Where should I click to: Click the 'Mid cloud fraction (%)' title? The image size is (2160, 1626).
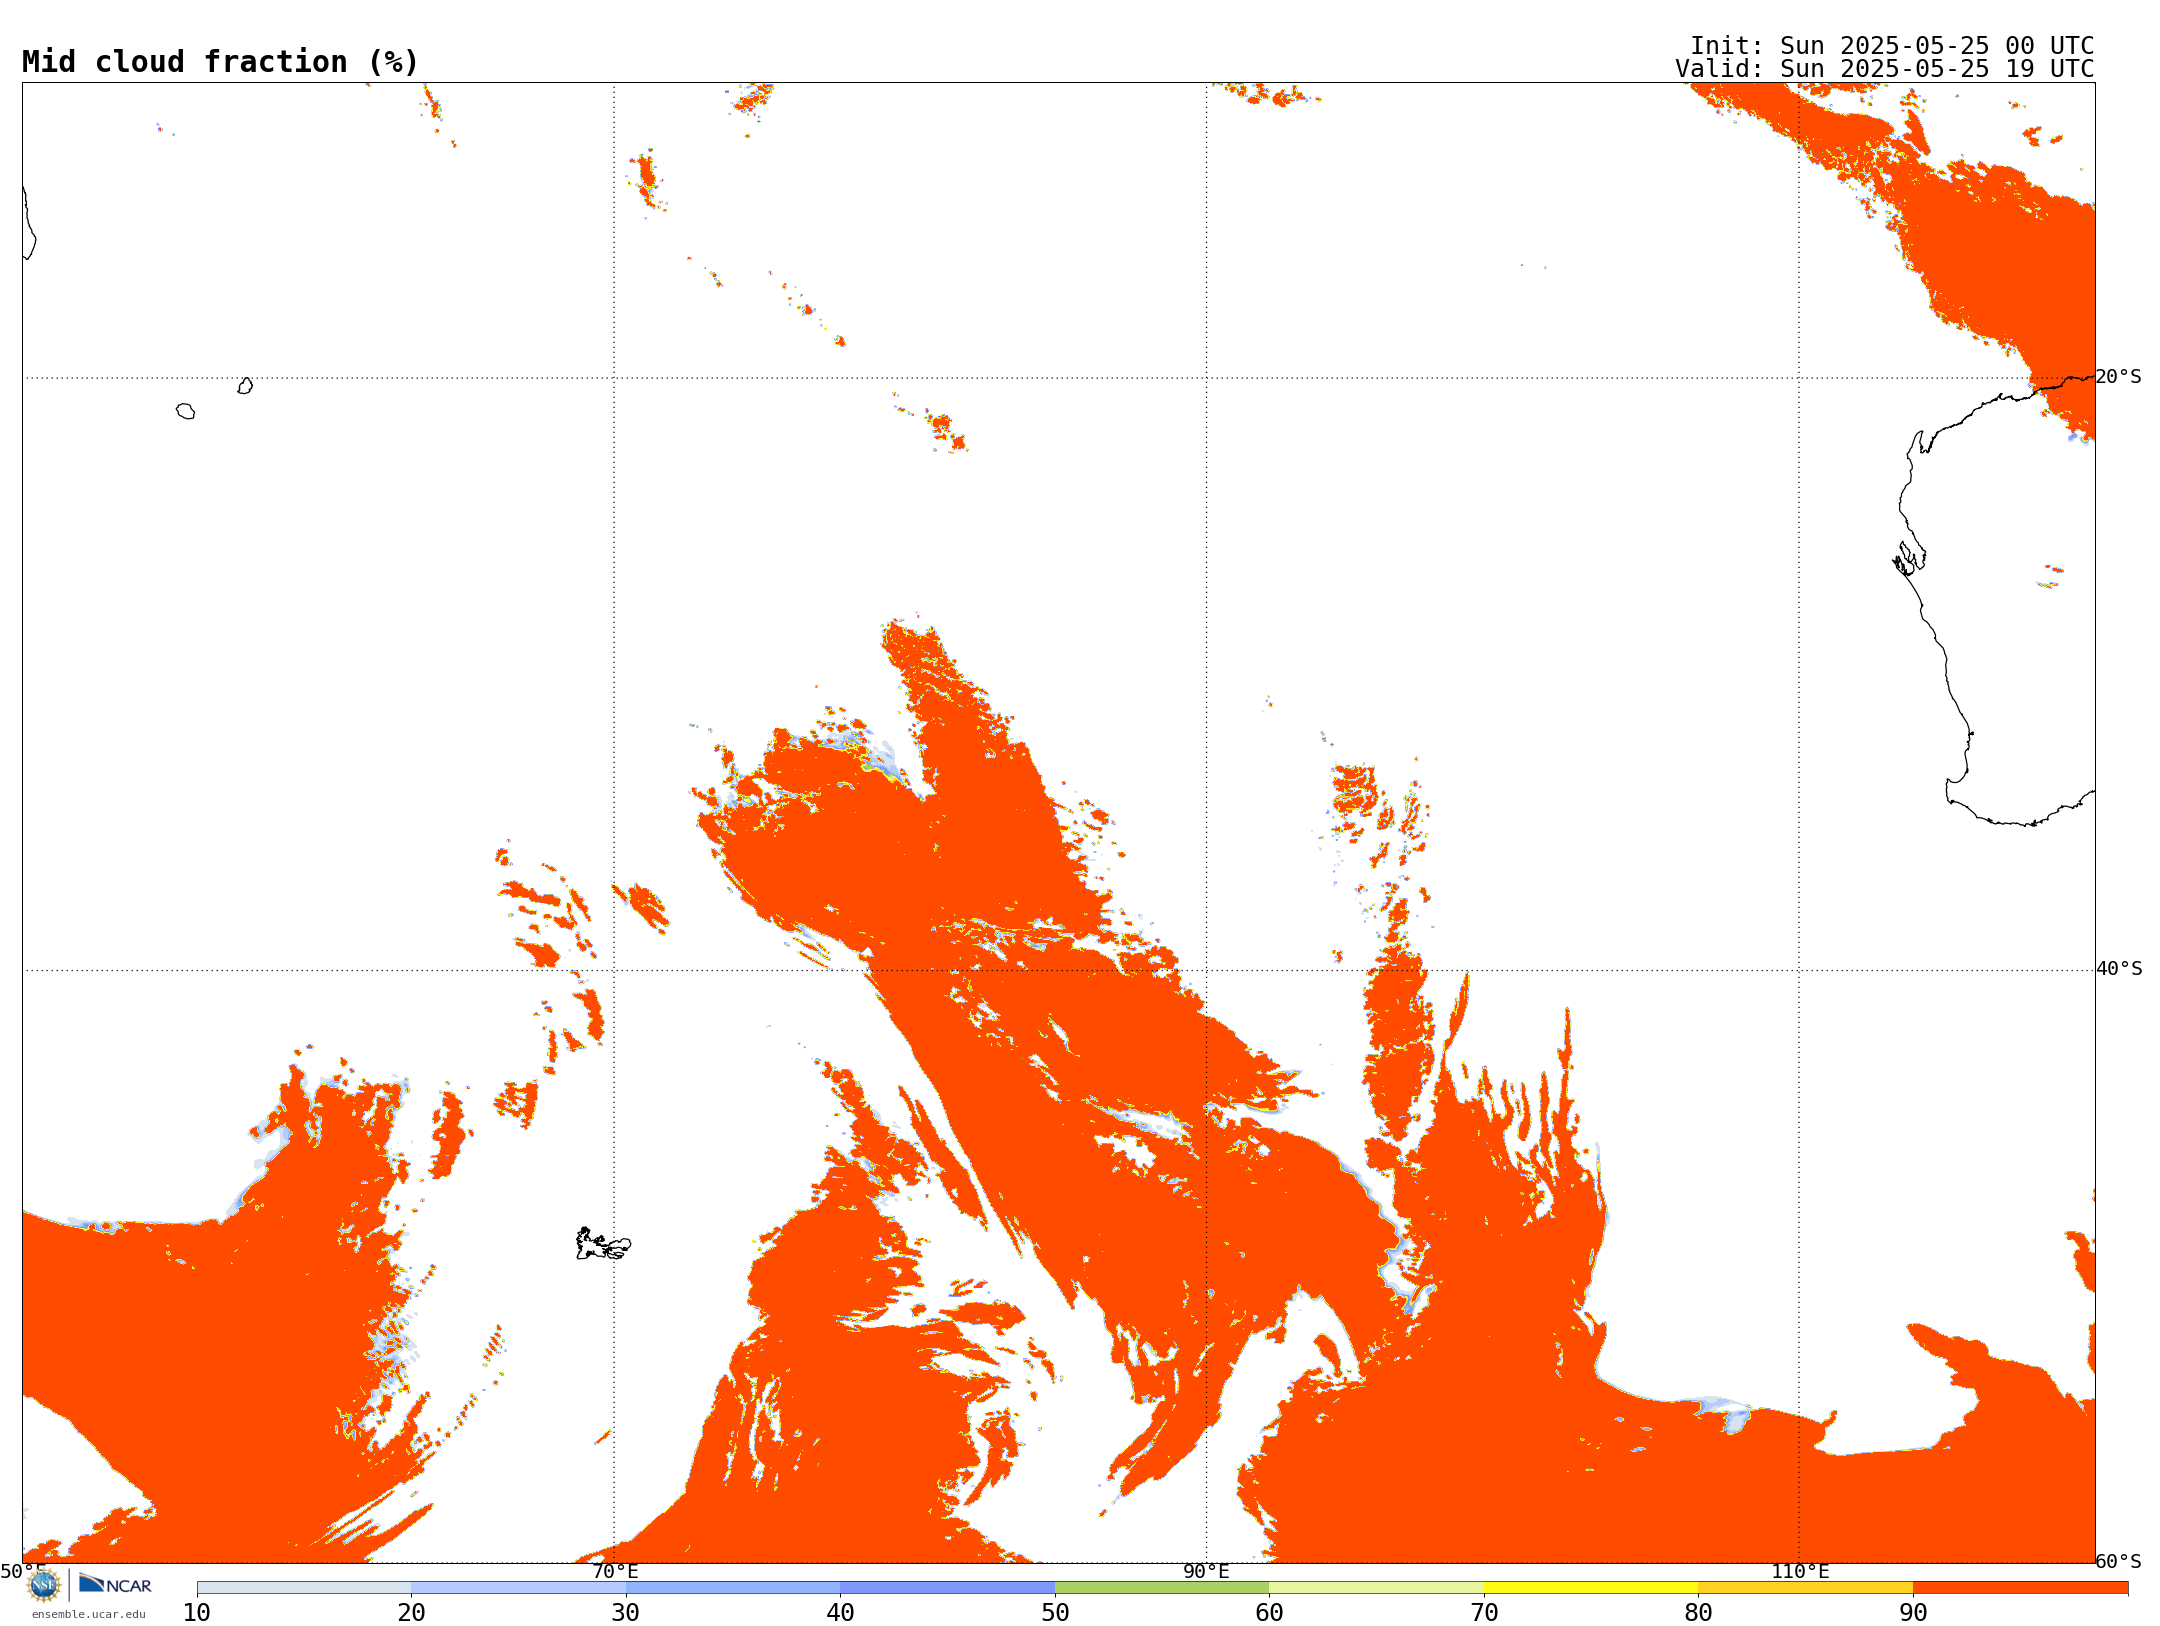(220, 62)
